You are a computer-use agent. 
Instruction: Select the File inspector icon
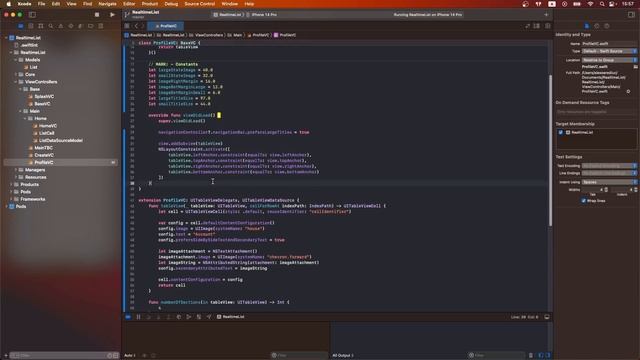pyautogui.click(x=587, y=26)
